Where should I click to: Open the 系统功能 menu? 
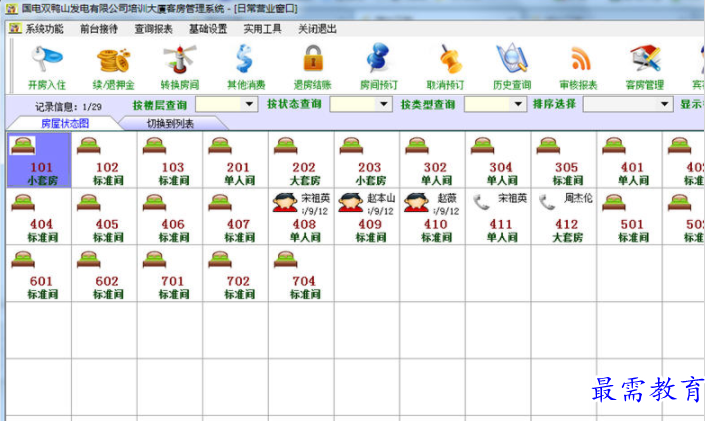(x=44, y=29)
